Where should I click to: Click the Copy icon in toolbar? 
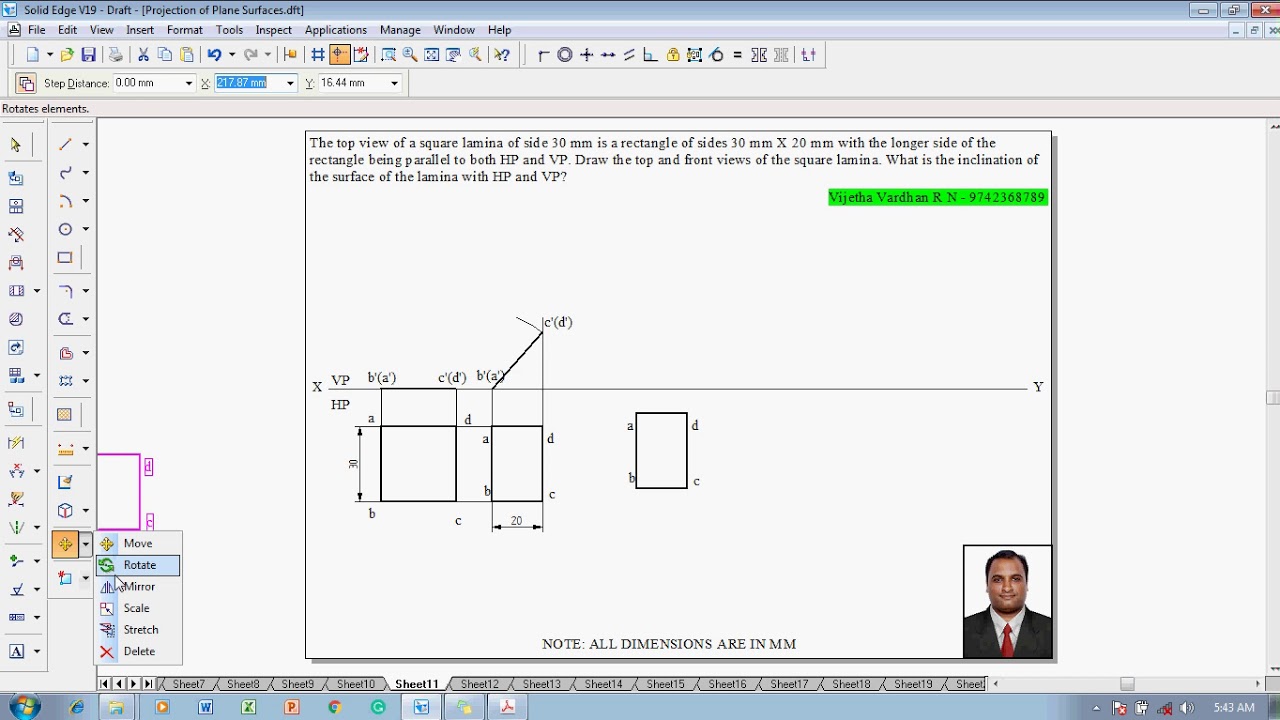click(165, 55)
